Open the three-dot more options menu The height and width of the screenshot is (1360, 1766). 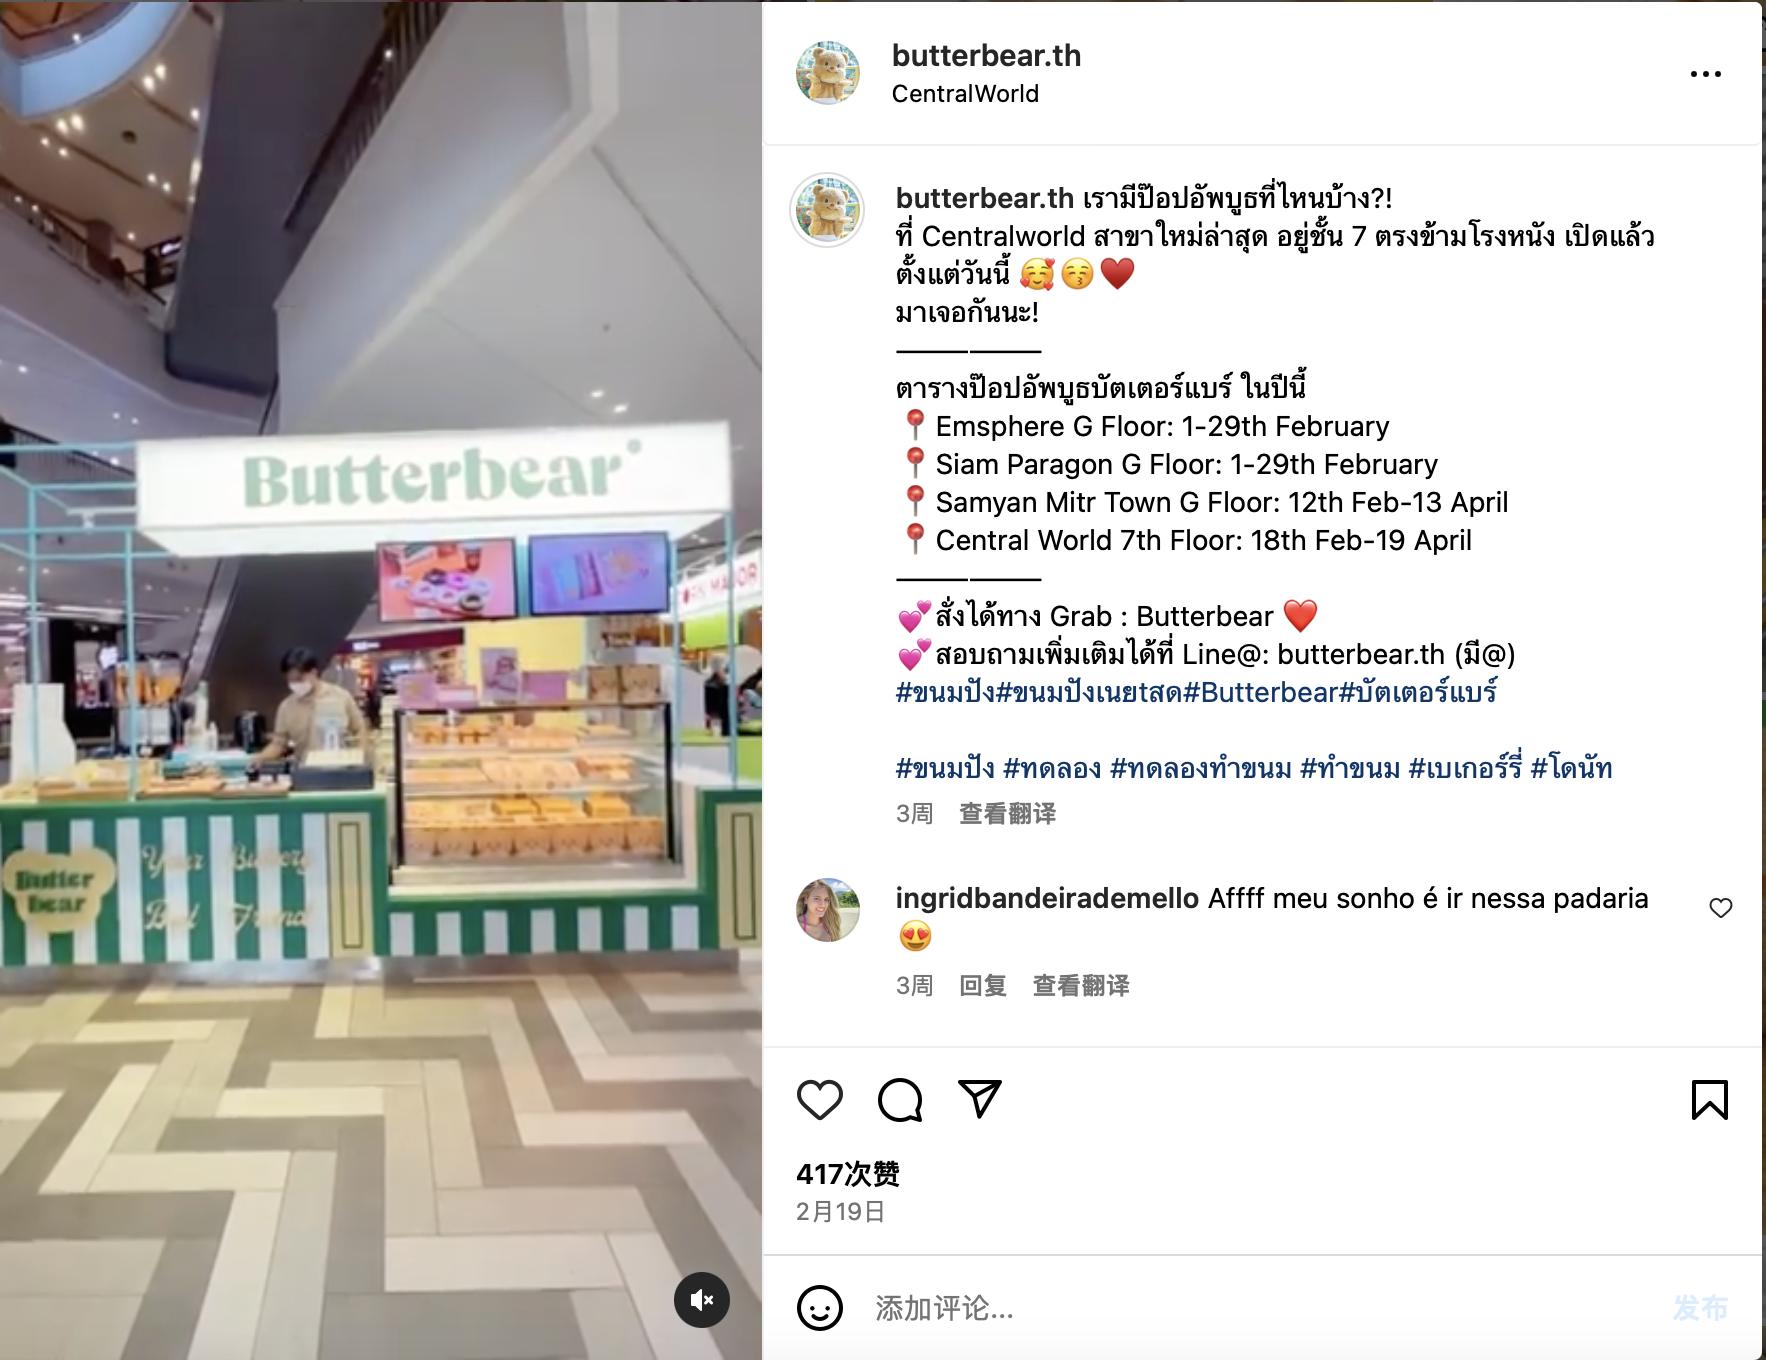pos(1705,74)
